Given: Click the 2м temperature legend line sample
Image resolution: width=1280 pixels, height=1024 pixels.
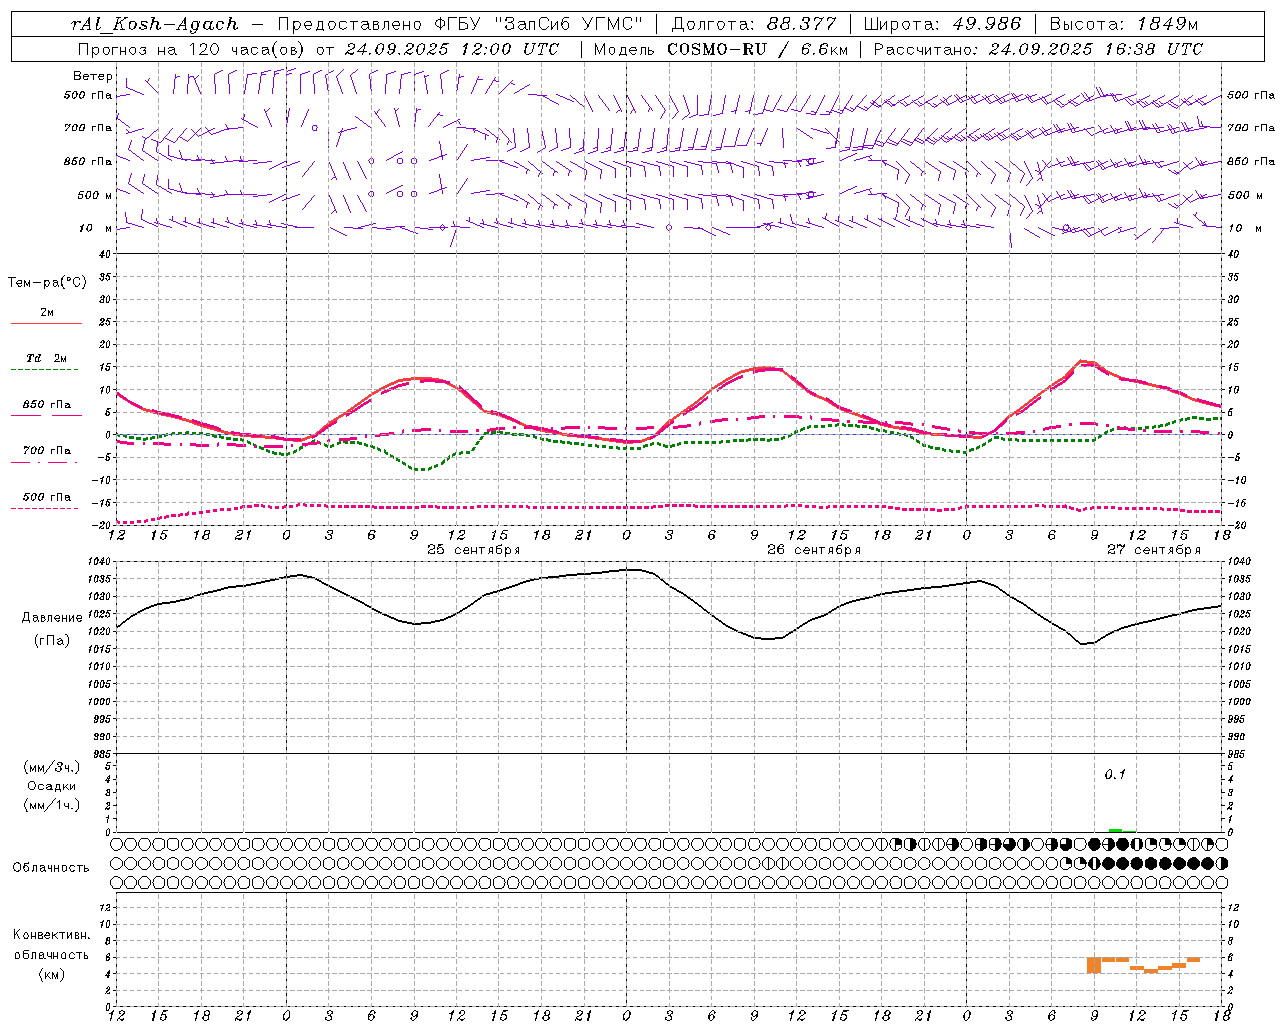Looking at the screenshot, I should (x=46, y=324).
